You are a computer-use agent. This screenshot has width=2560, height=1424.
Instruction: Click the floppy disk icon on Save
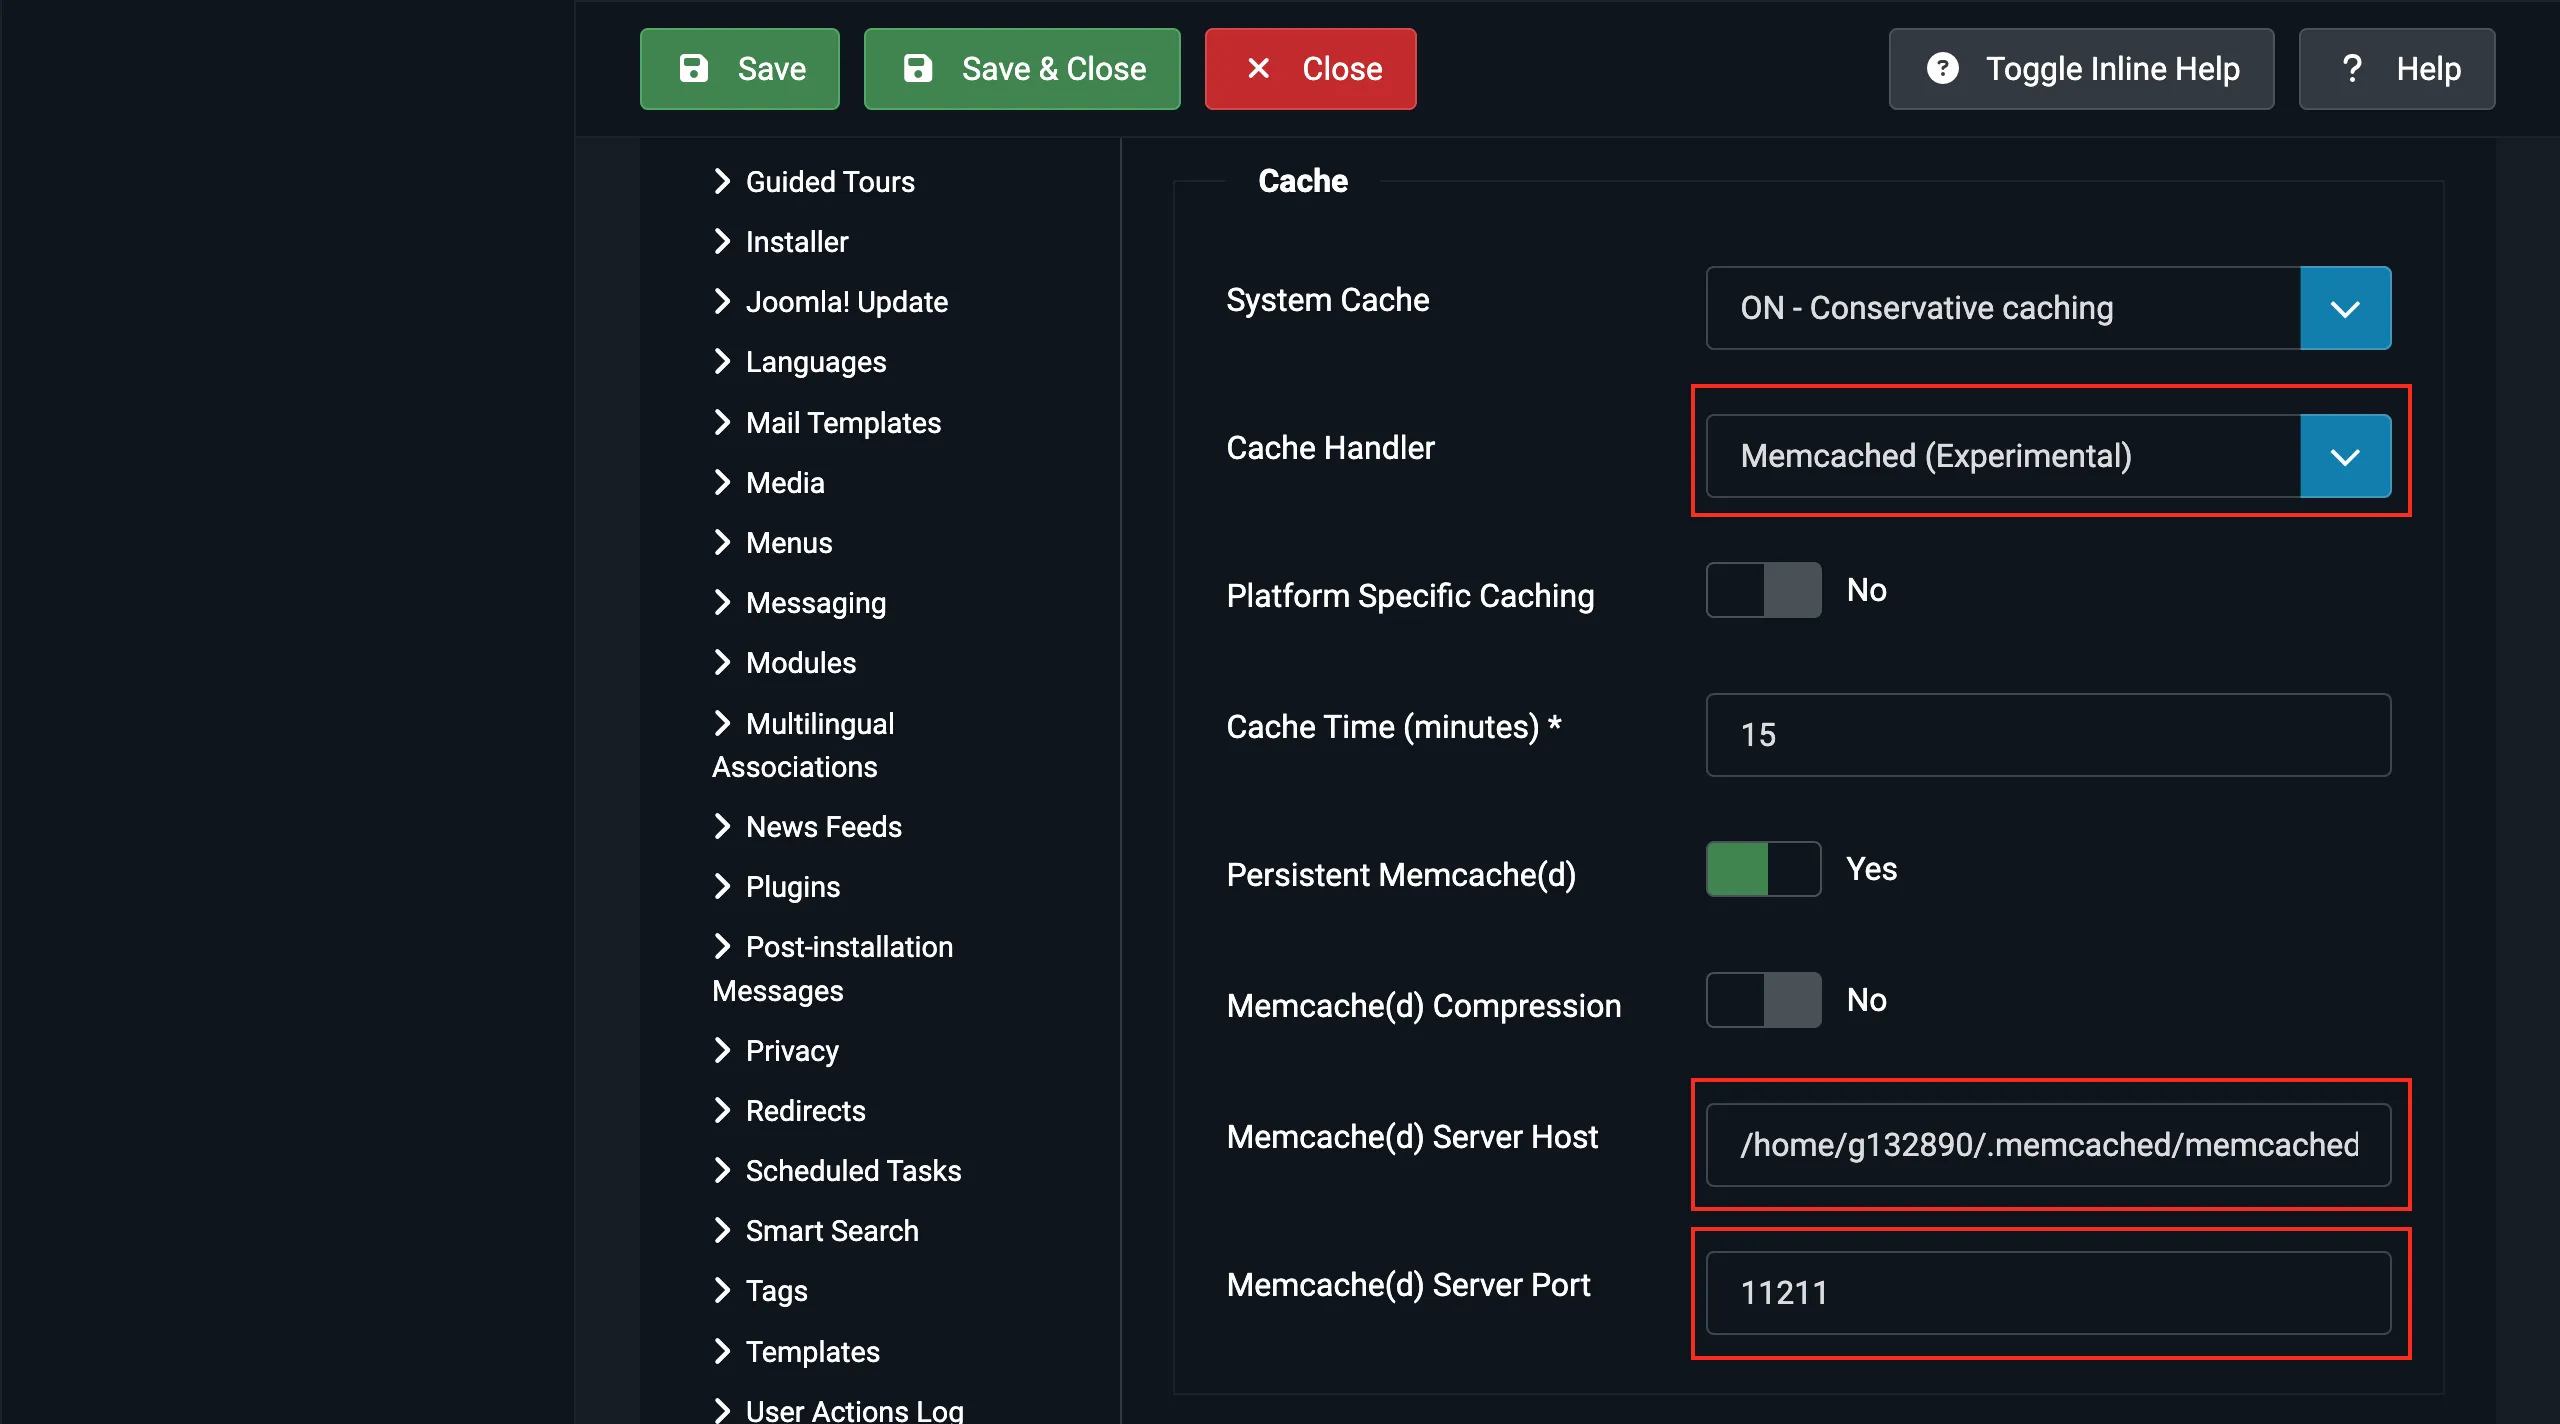coord(694,68)
